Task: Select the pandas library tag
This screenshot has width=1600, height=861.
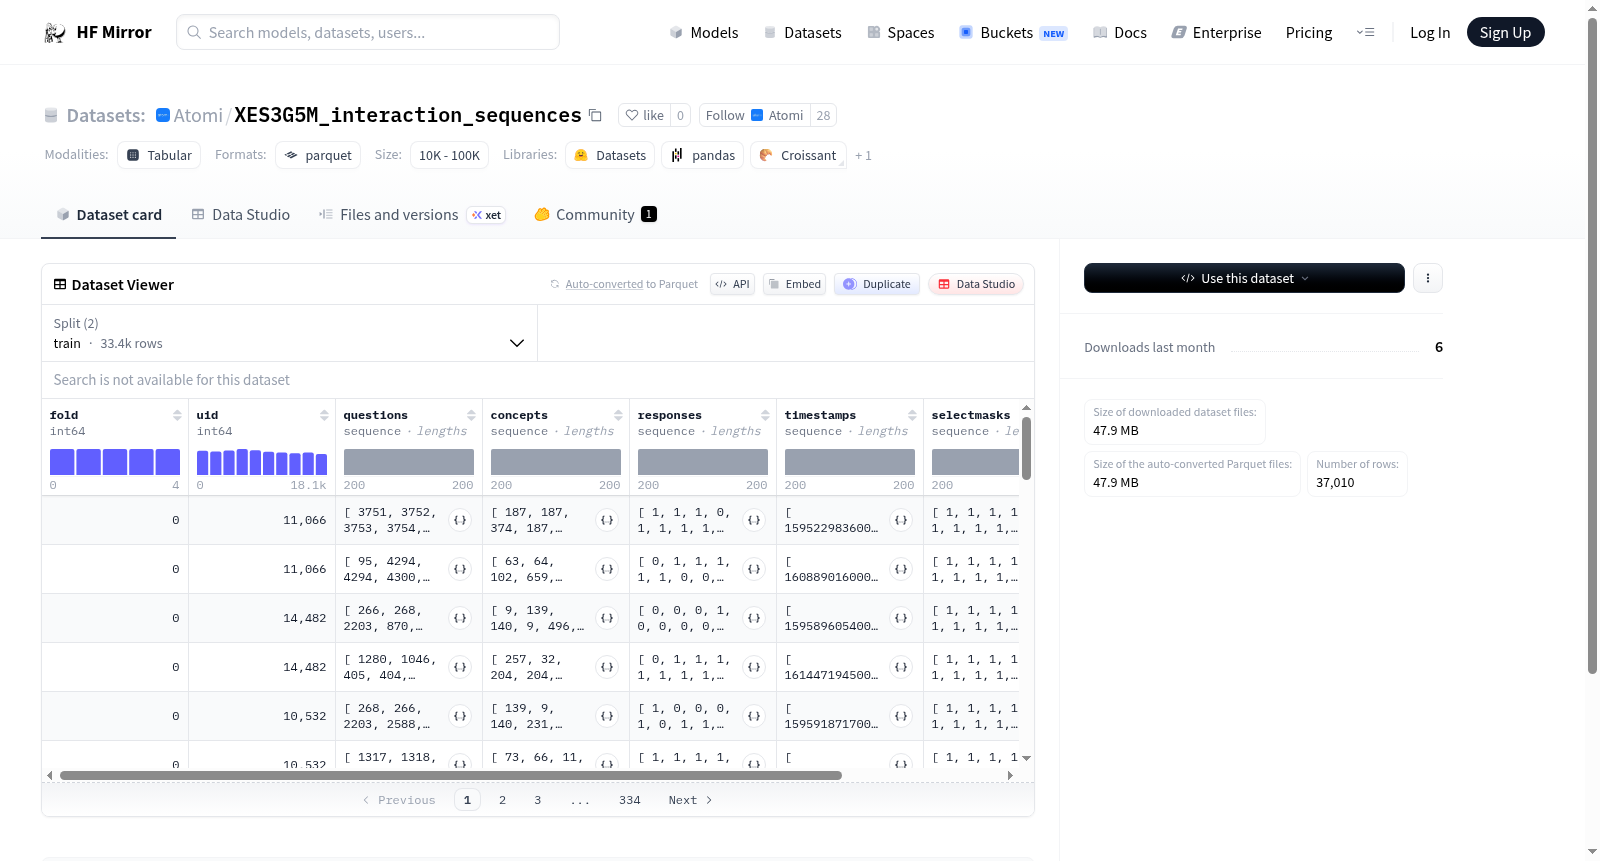Action: tap(702, 155)
